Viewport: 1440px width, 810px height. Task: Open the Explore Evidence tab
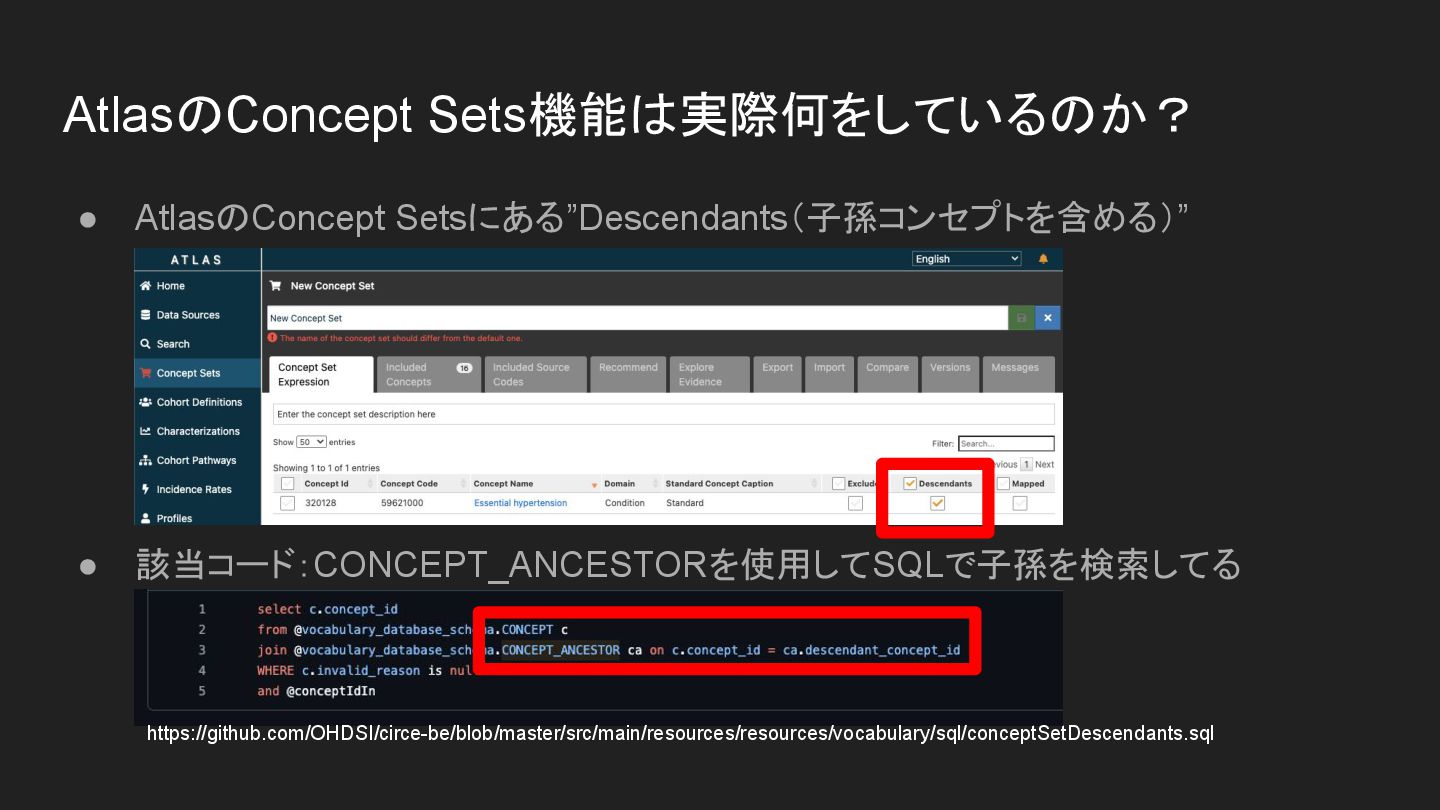(x=709, y=375)
